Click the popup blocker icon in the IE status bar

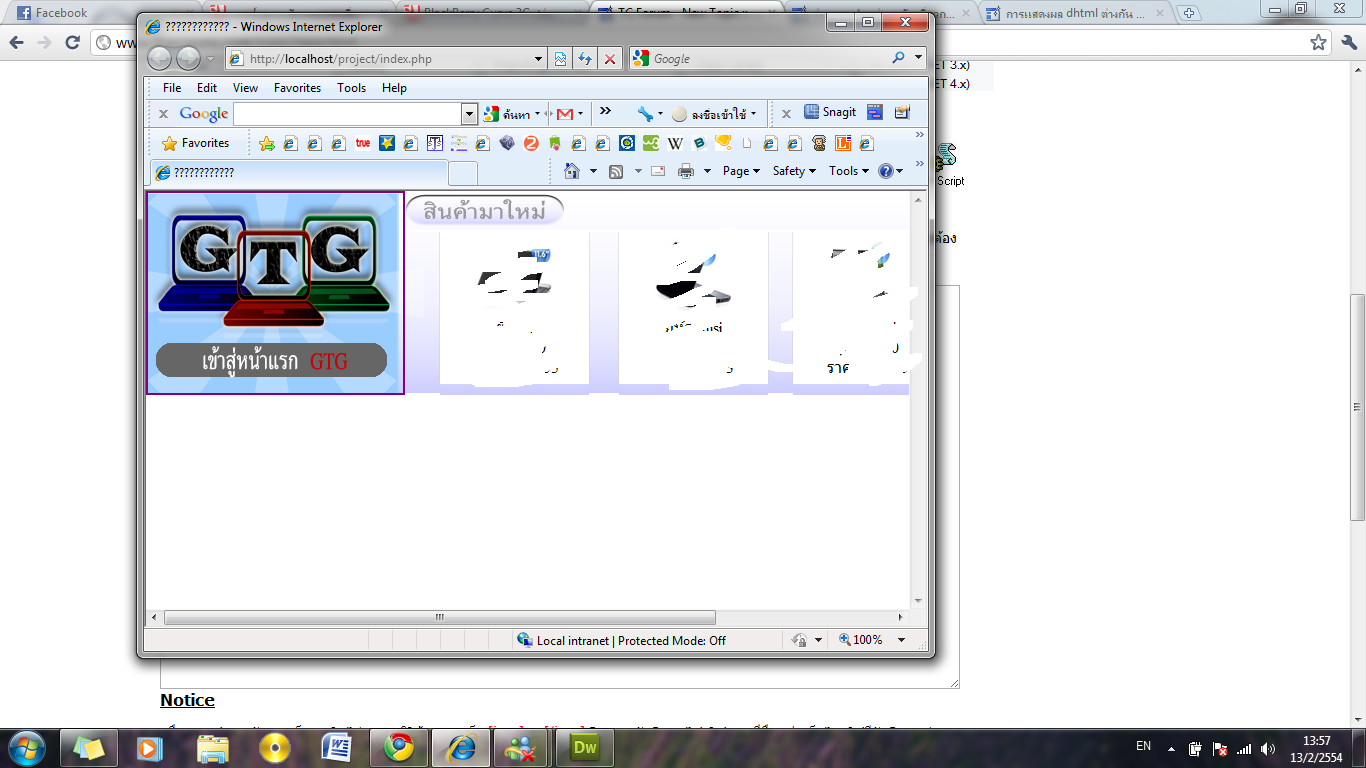pos(799,640)
